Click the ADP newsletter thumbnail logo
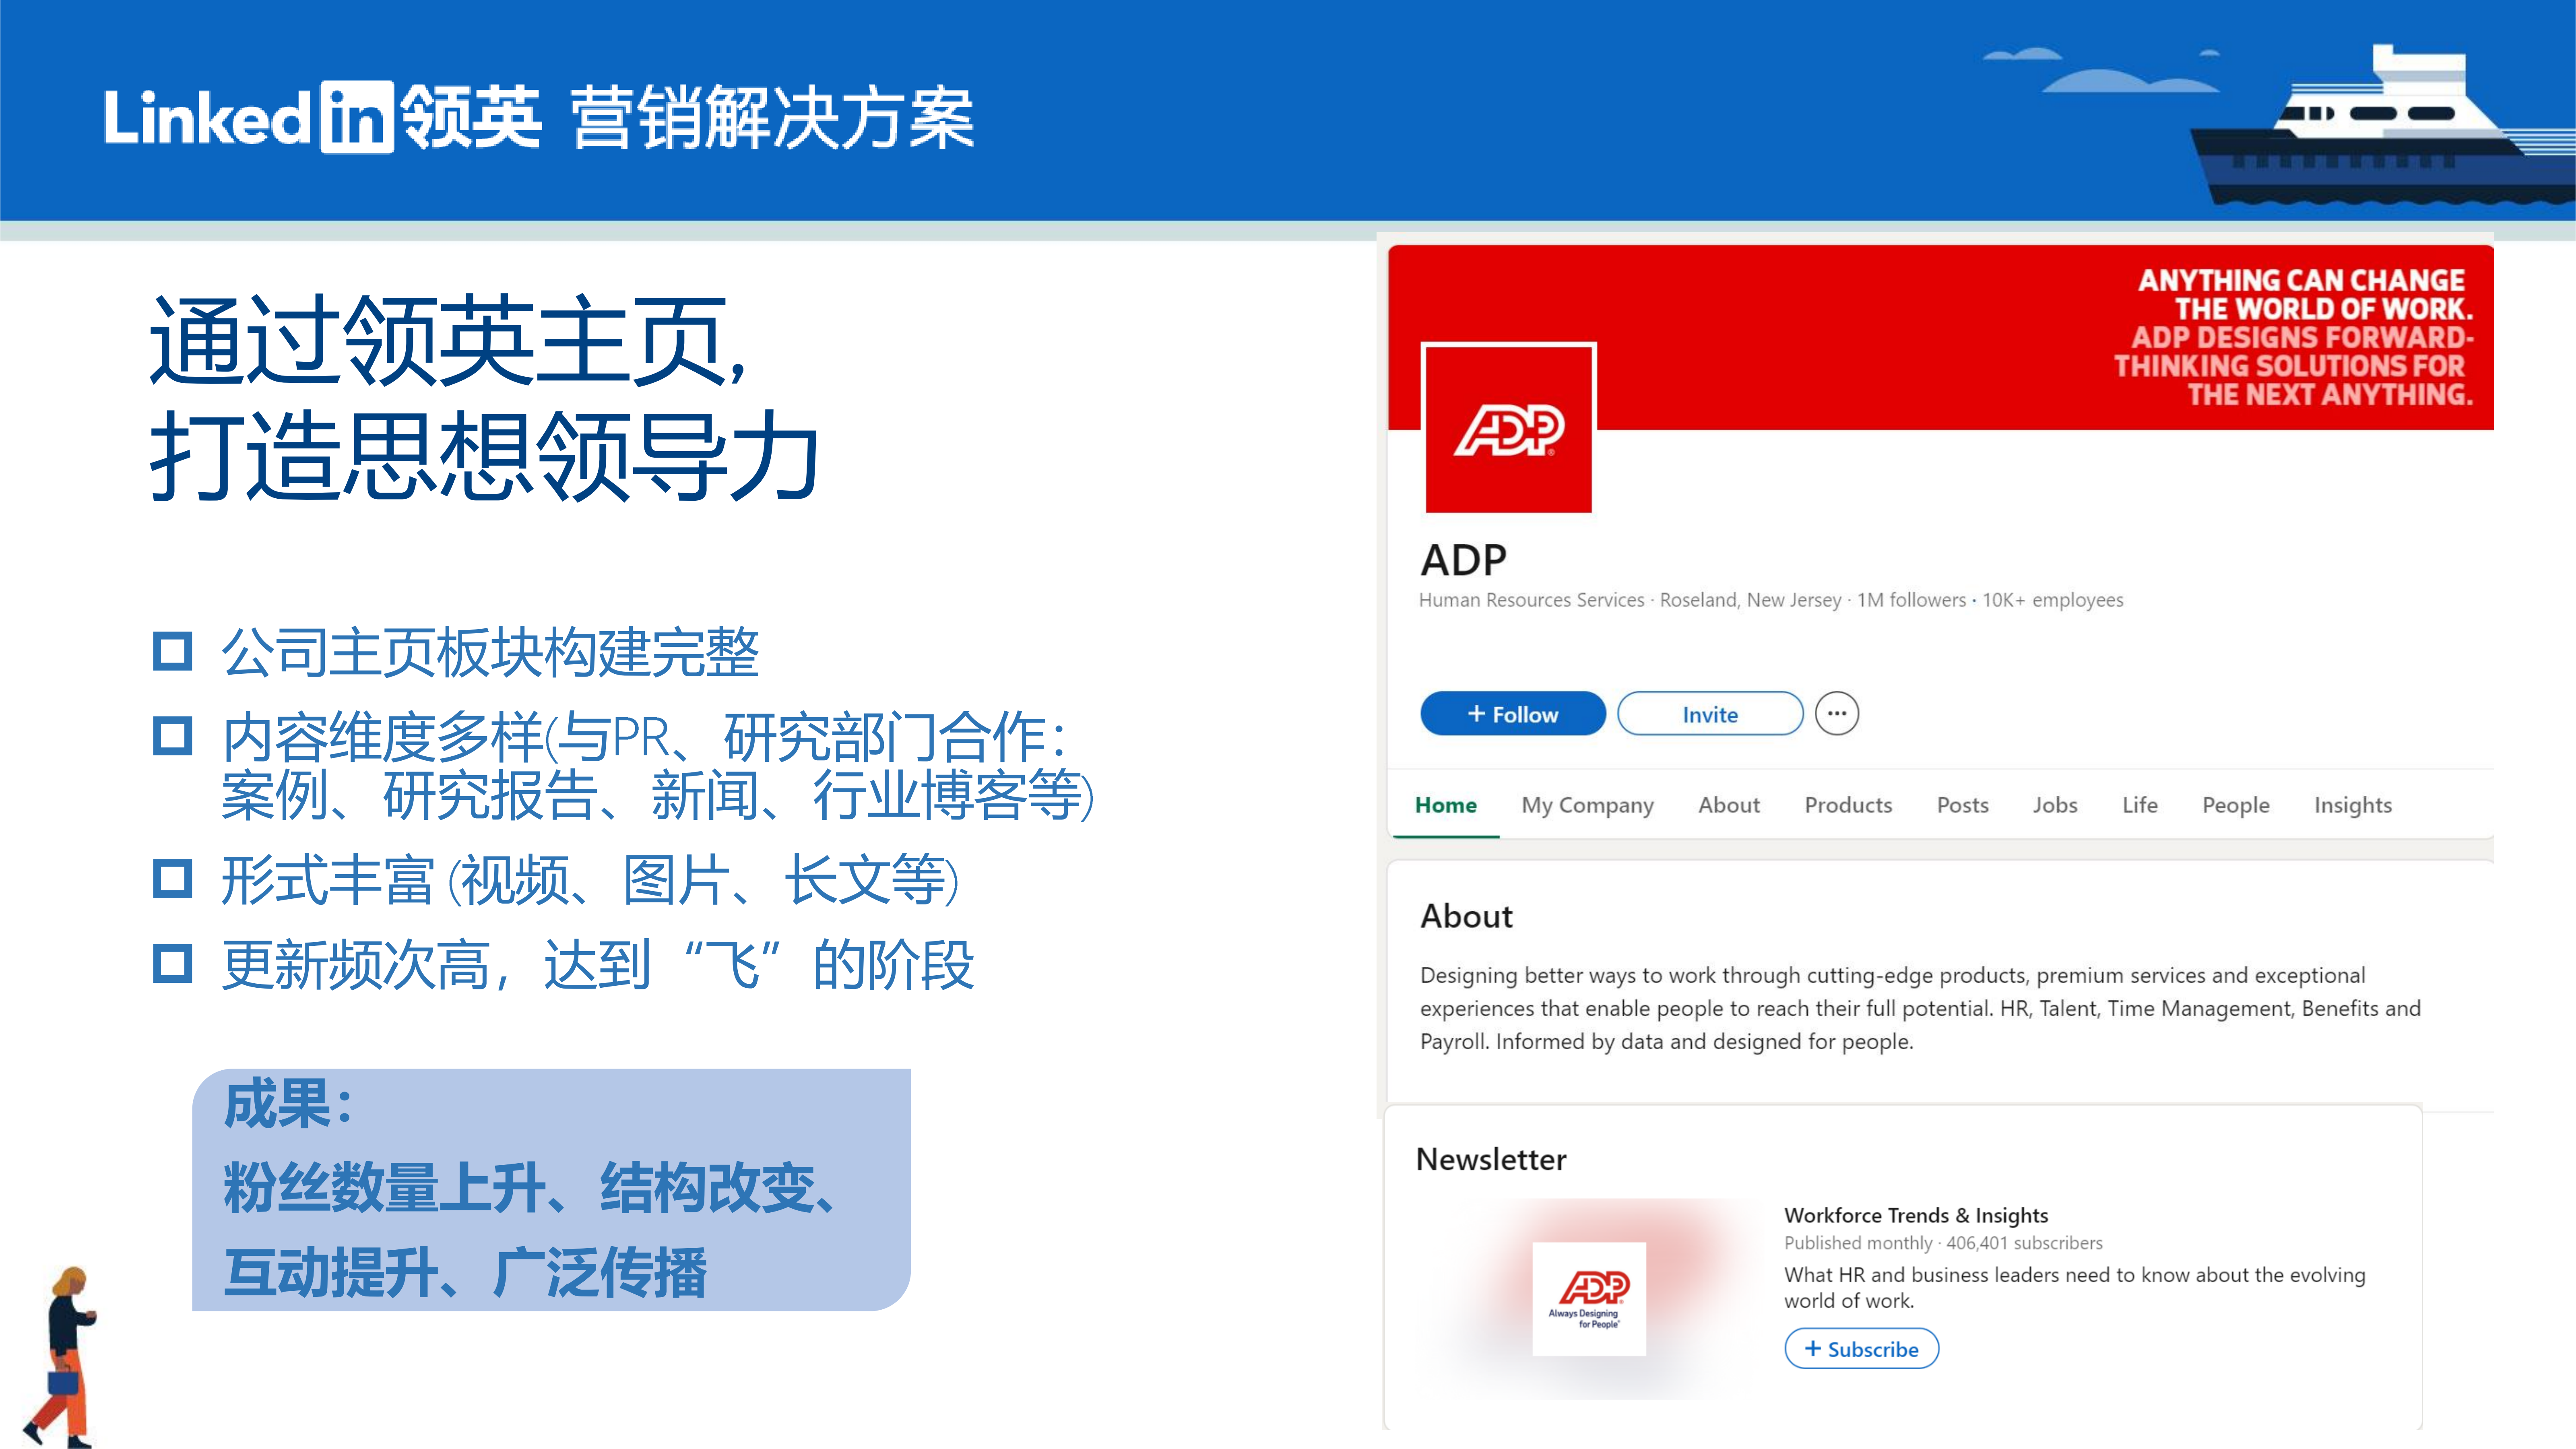Screen dimensions: 2576x1449 coord(1589,1298)
